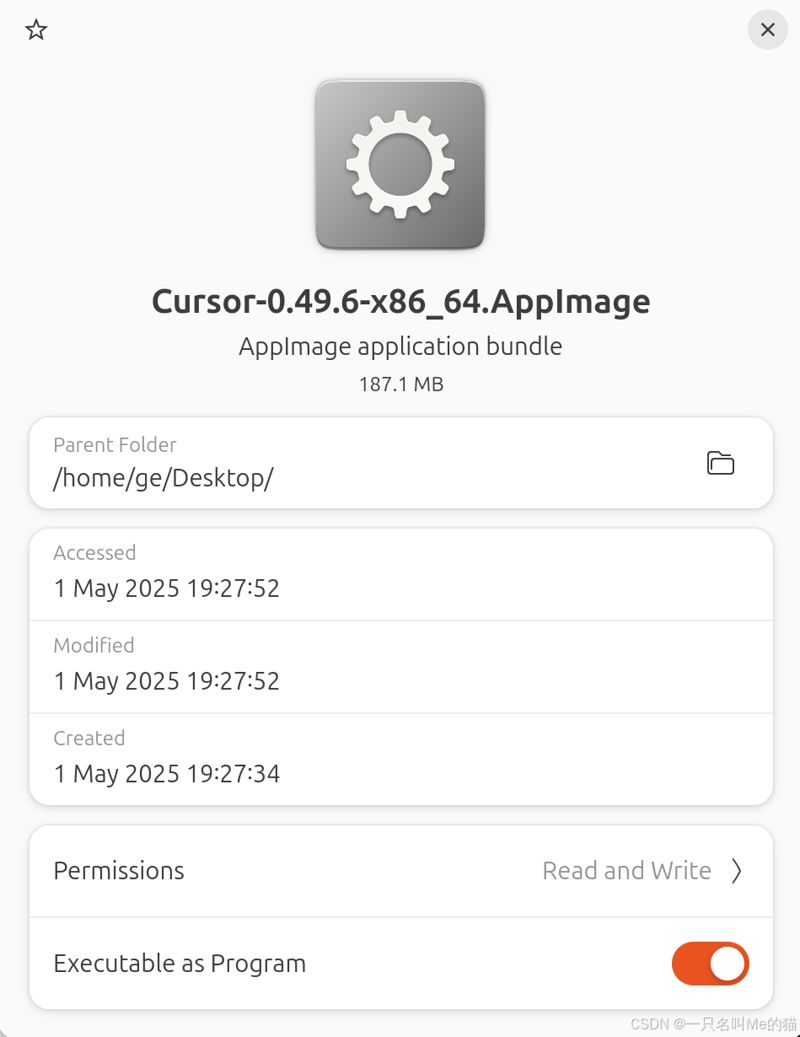
Task: Select the Created timestamp row
Action: click(x=400, y=757)
